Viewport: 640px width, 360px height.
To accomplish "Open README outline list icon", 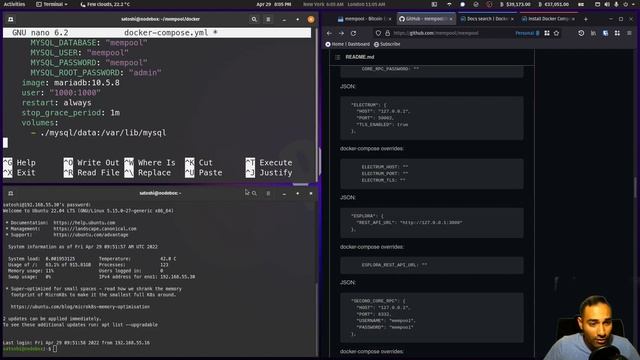I will [338, 57].
